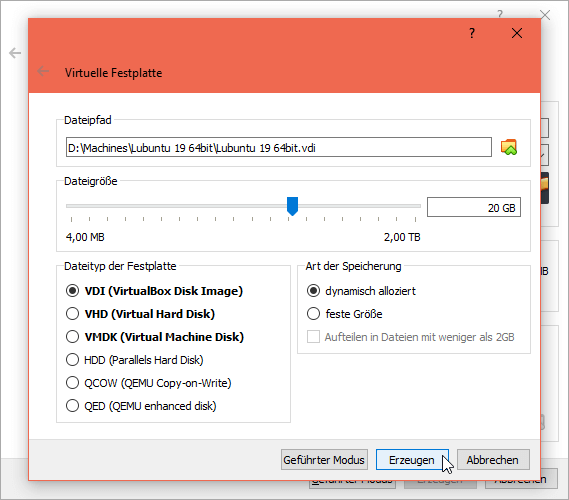Click the Erzeugen button
This screenshot has width=569, height=500.
coord(412,460)
